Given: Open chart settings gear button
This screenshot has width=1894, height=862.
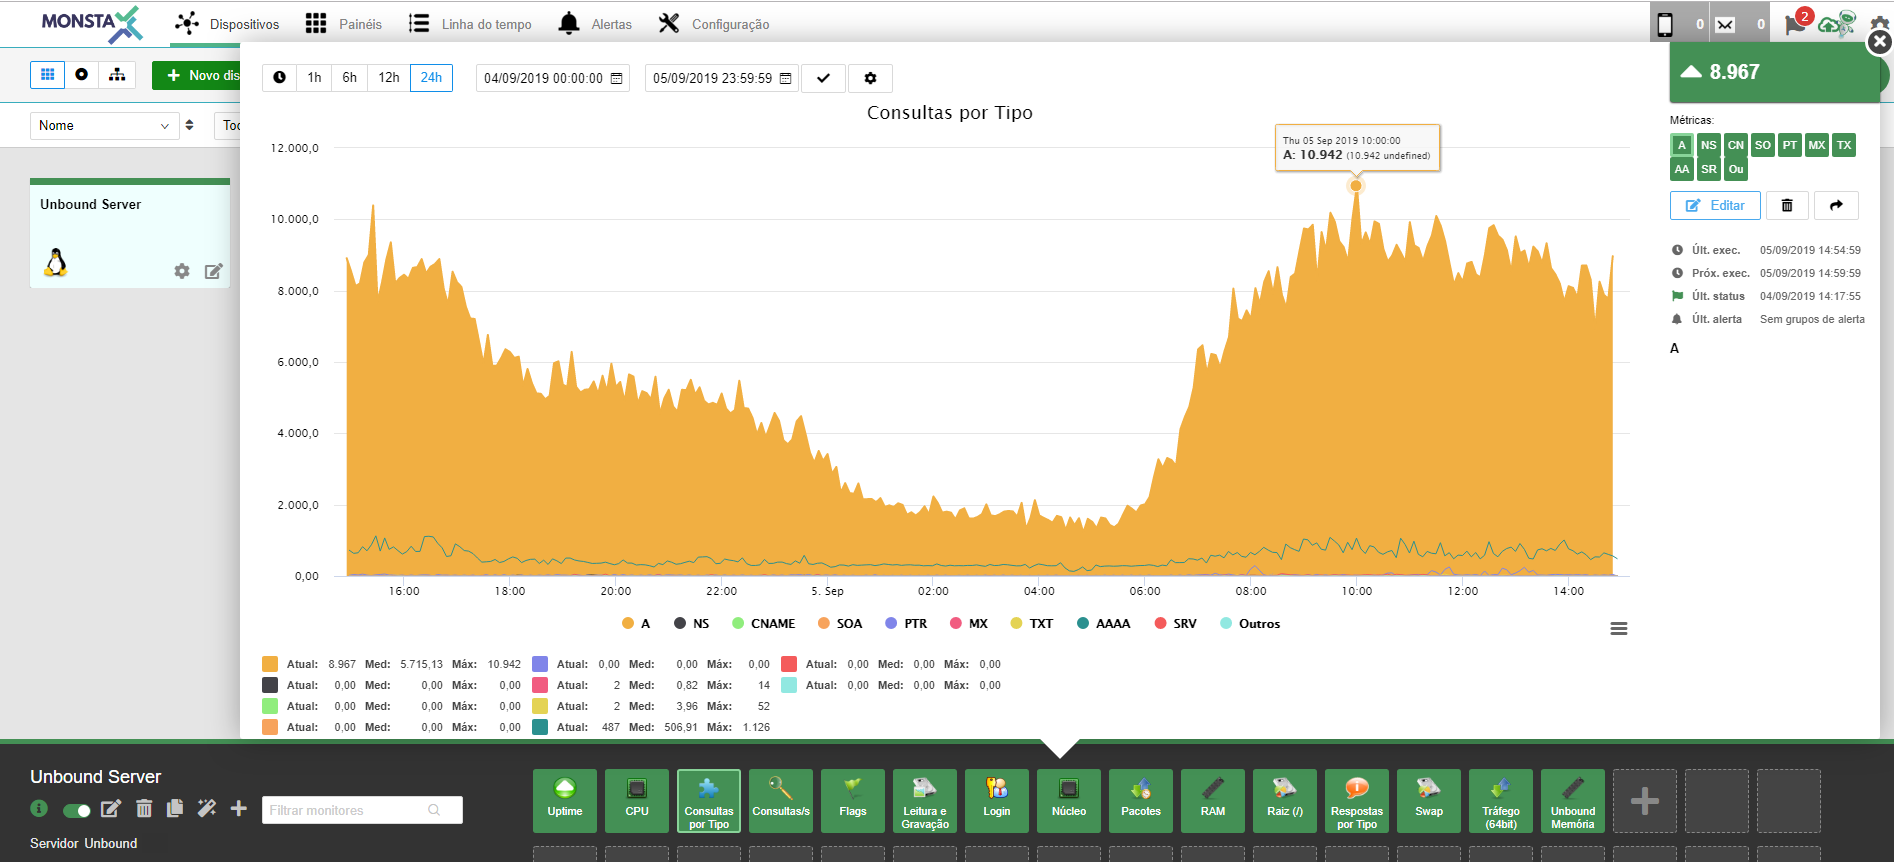Looking at the screenshot, I should point(870,78).
